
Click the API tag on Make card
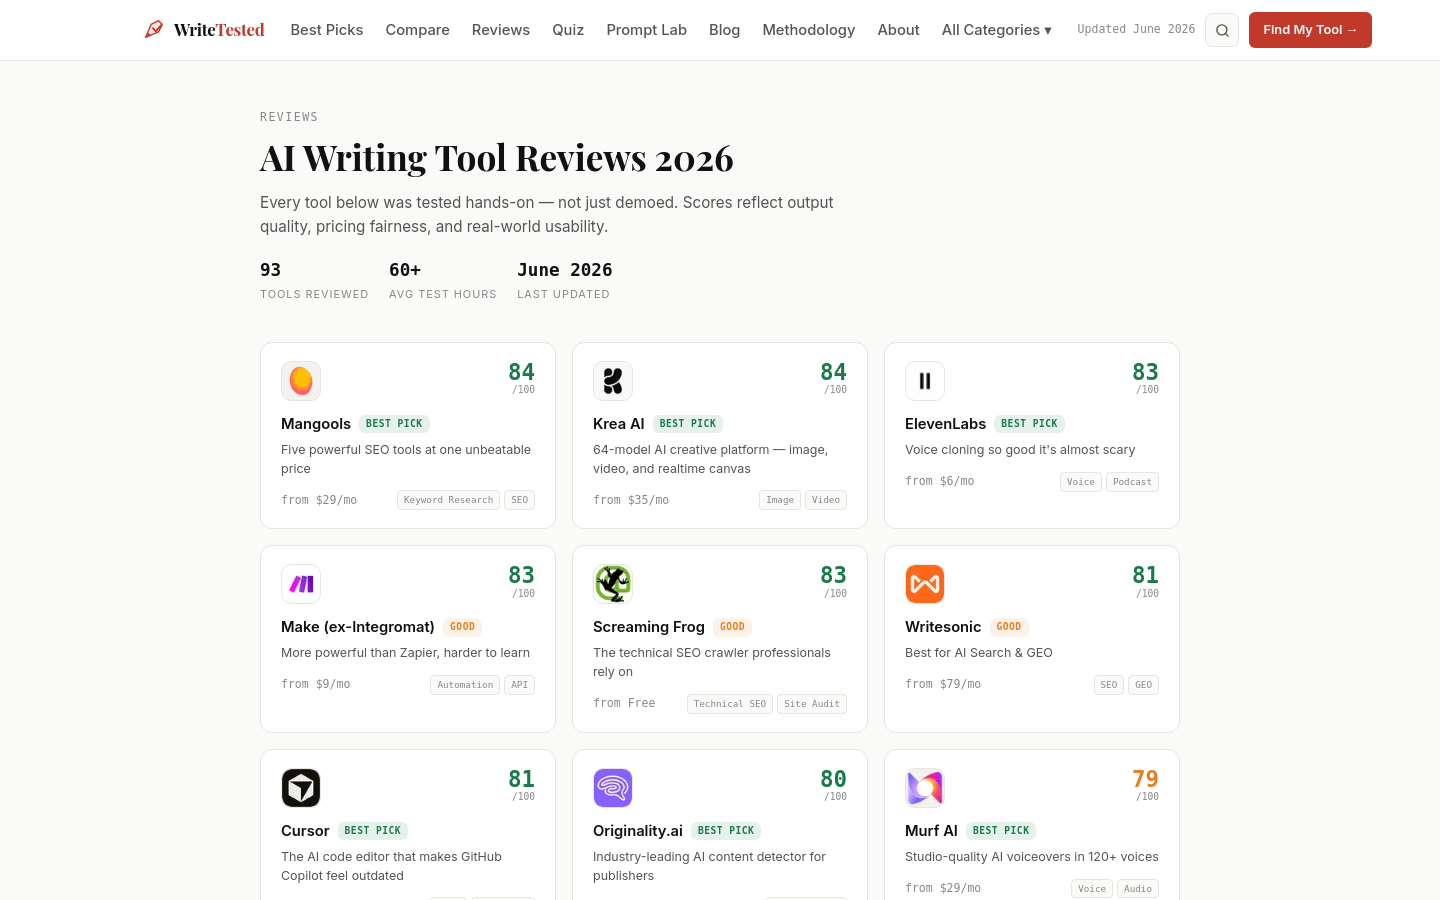520,685
